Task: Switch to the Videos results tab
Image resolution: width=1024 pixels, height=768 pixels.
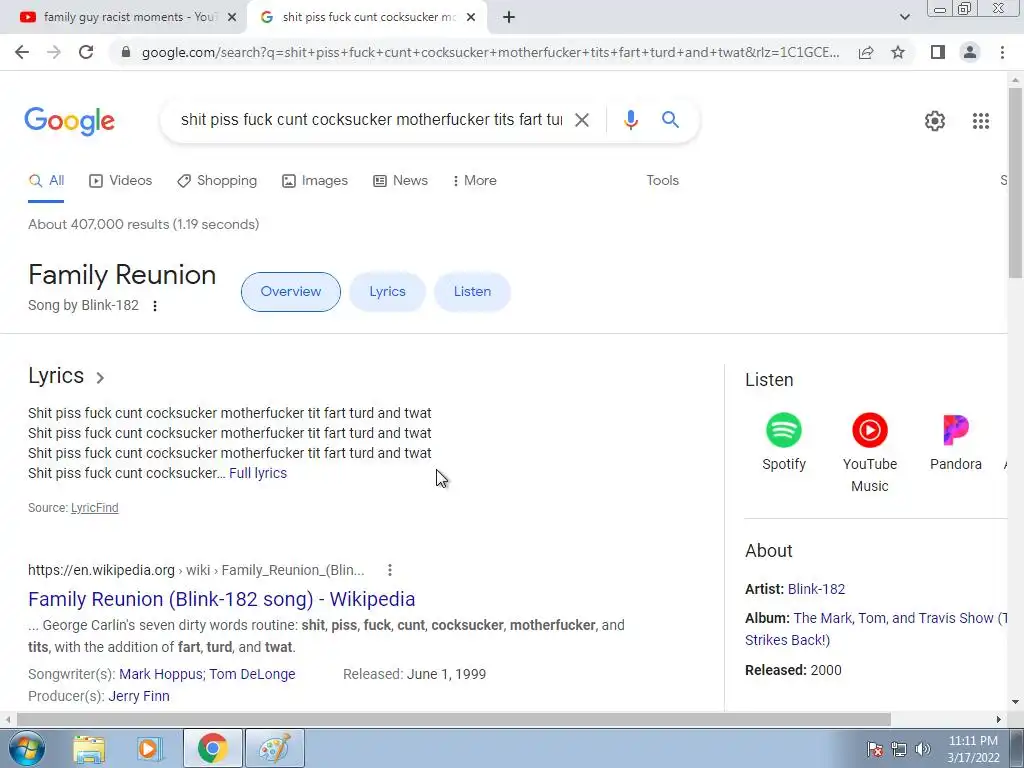Action: pos(121,181)
